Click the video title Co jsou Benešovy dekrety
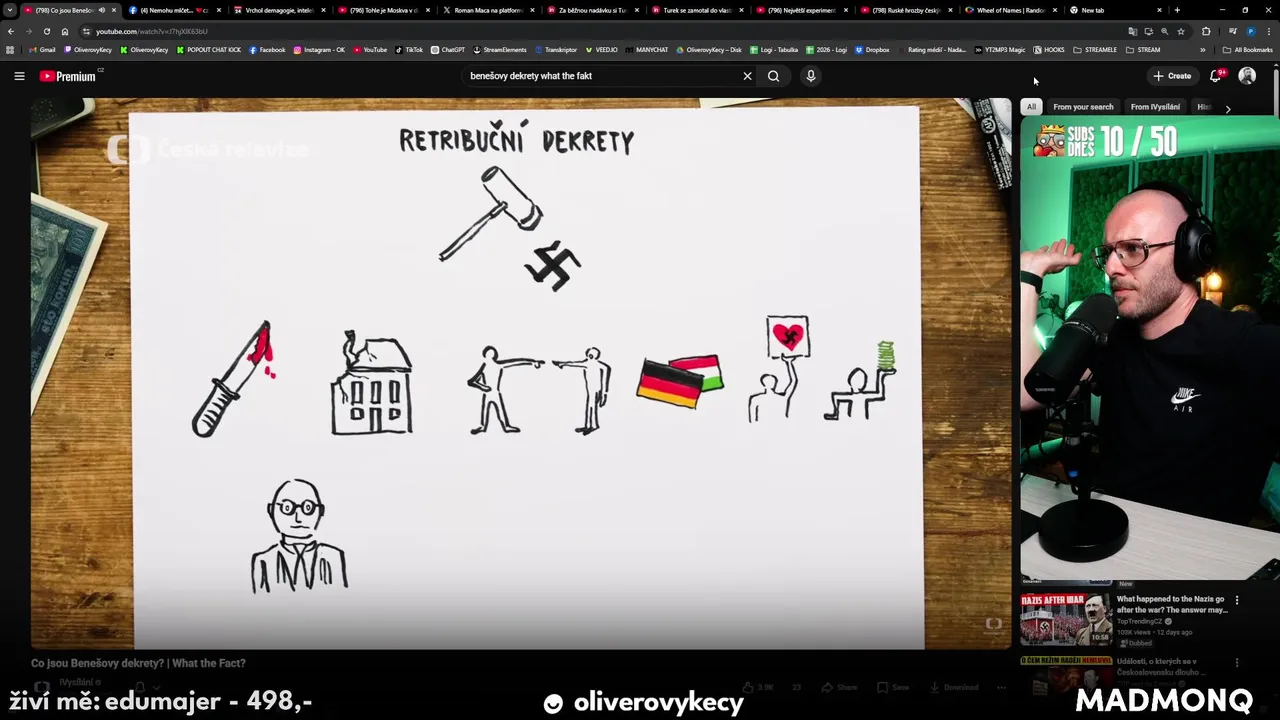This screenshot has height=720, width=1280. (138, 663)
